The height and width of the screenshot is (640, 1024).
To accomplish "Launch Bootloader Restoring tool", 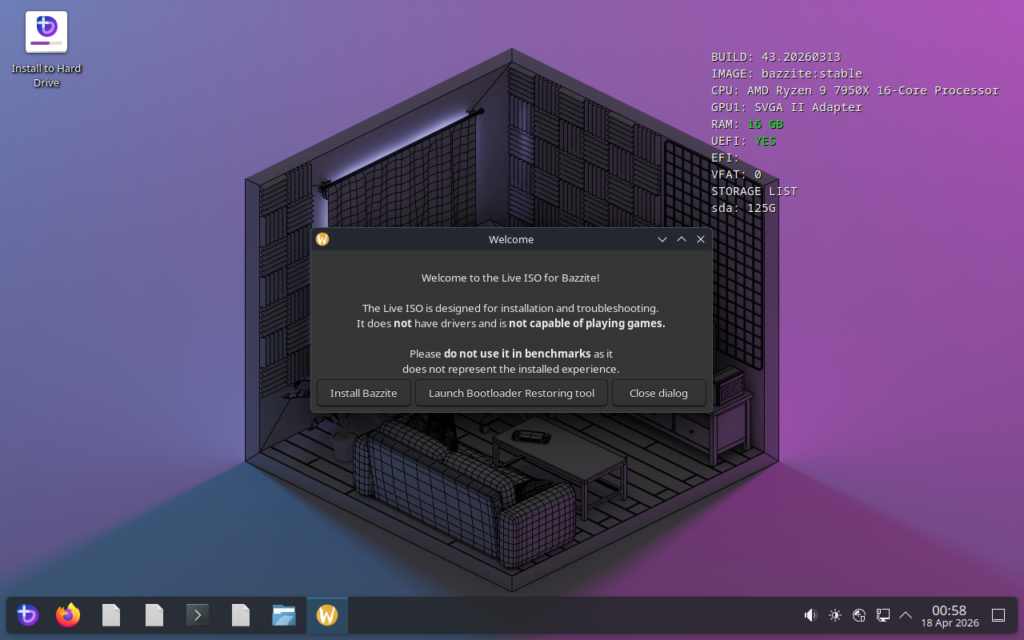I will coord(511,393).
